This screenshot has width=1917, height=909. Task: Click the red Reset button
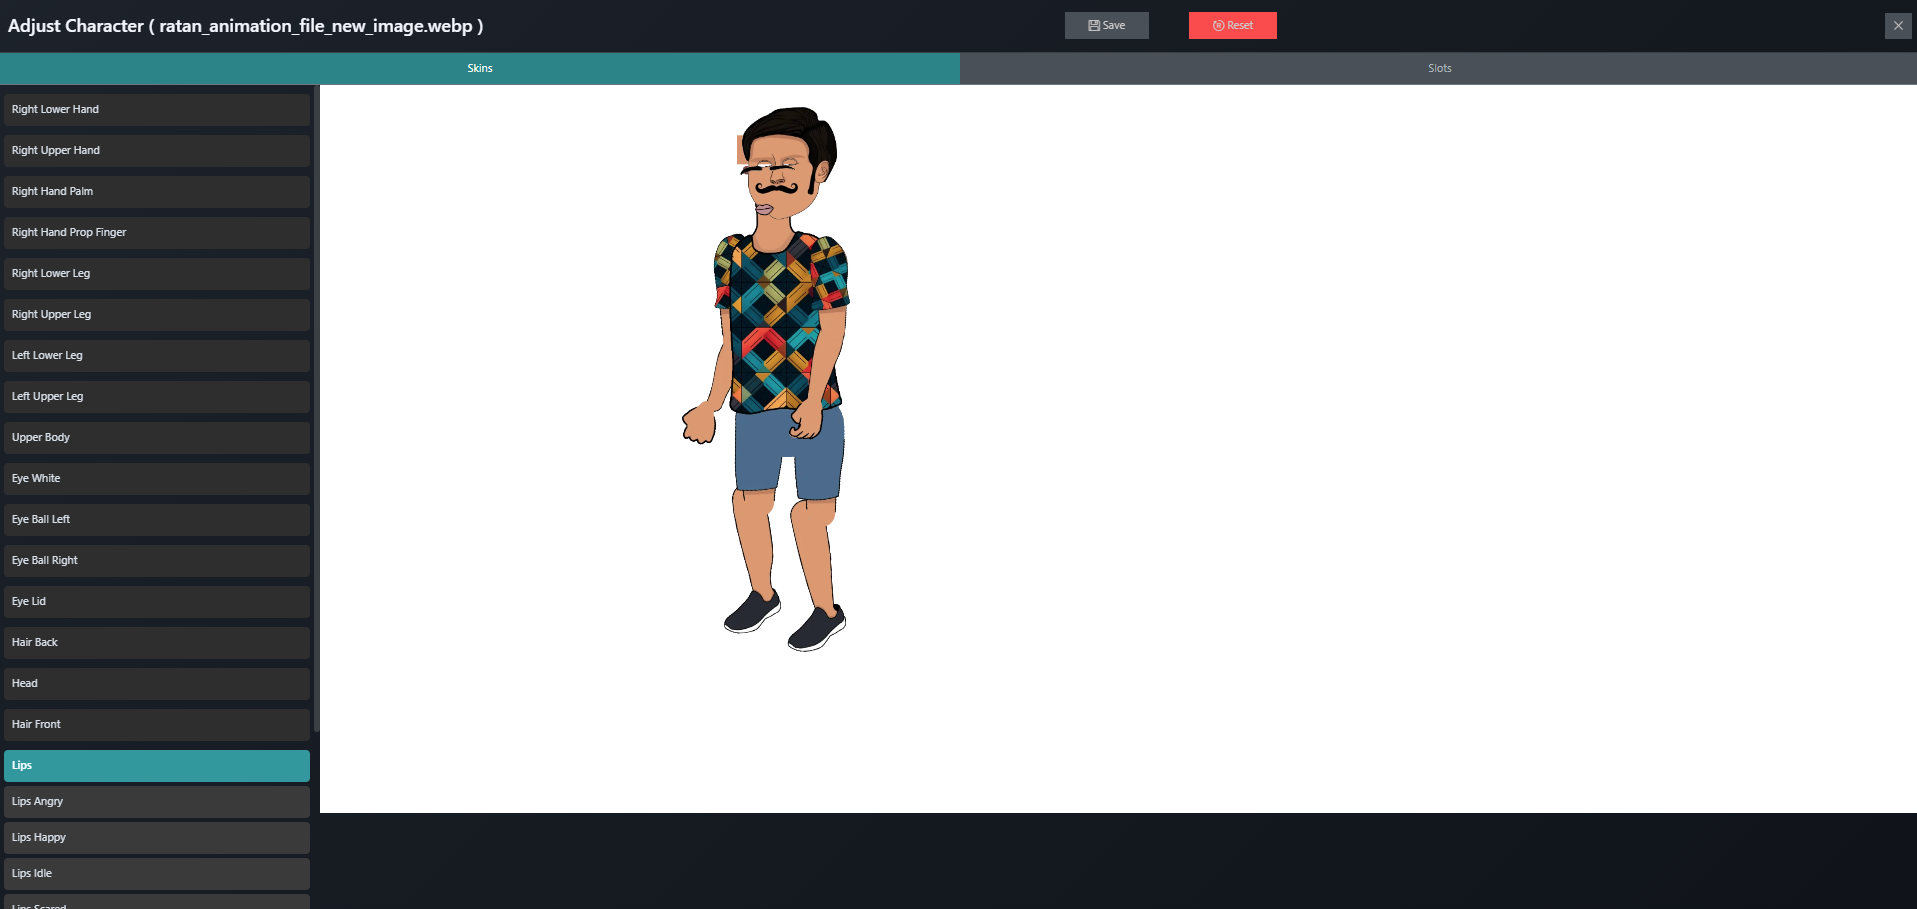(1232, 25)
